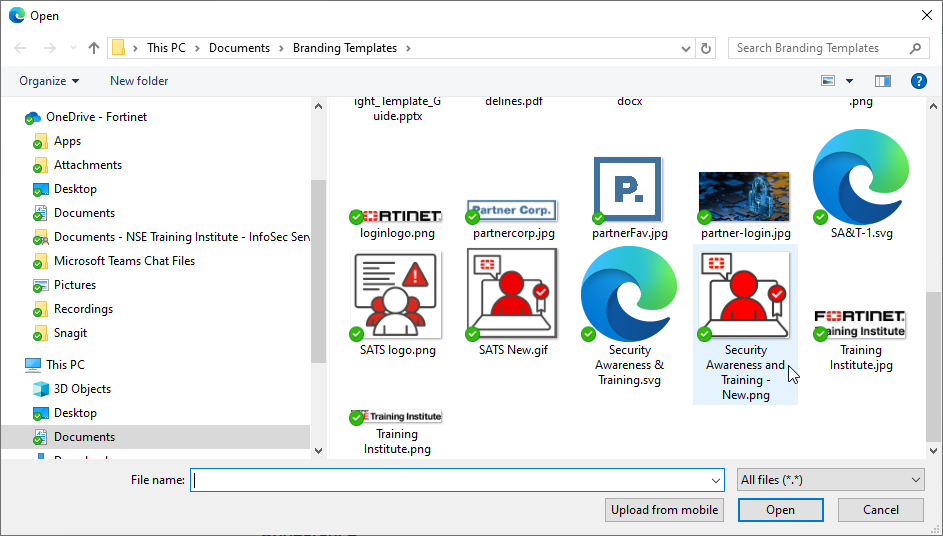
Task: Select Documents under OneDrive - Fortinet
Action: 84,213
